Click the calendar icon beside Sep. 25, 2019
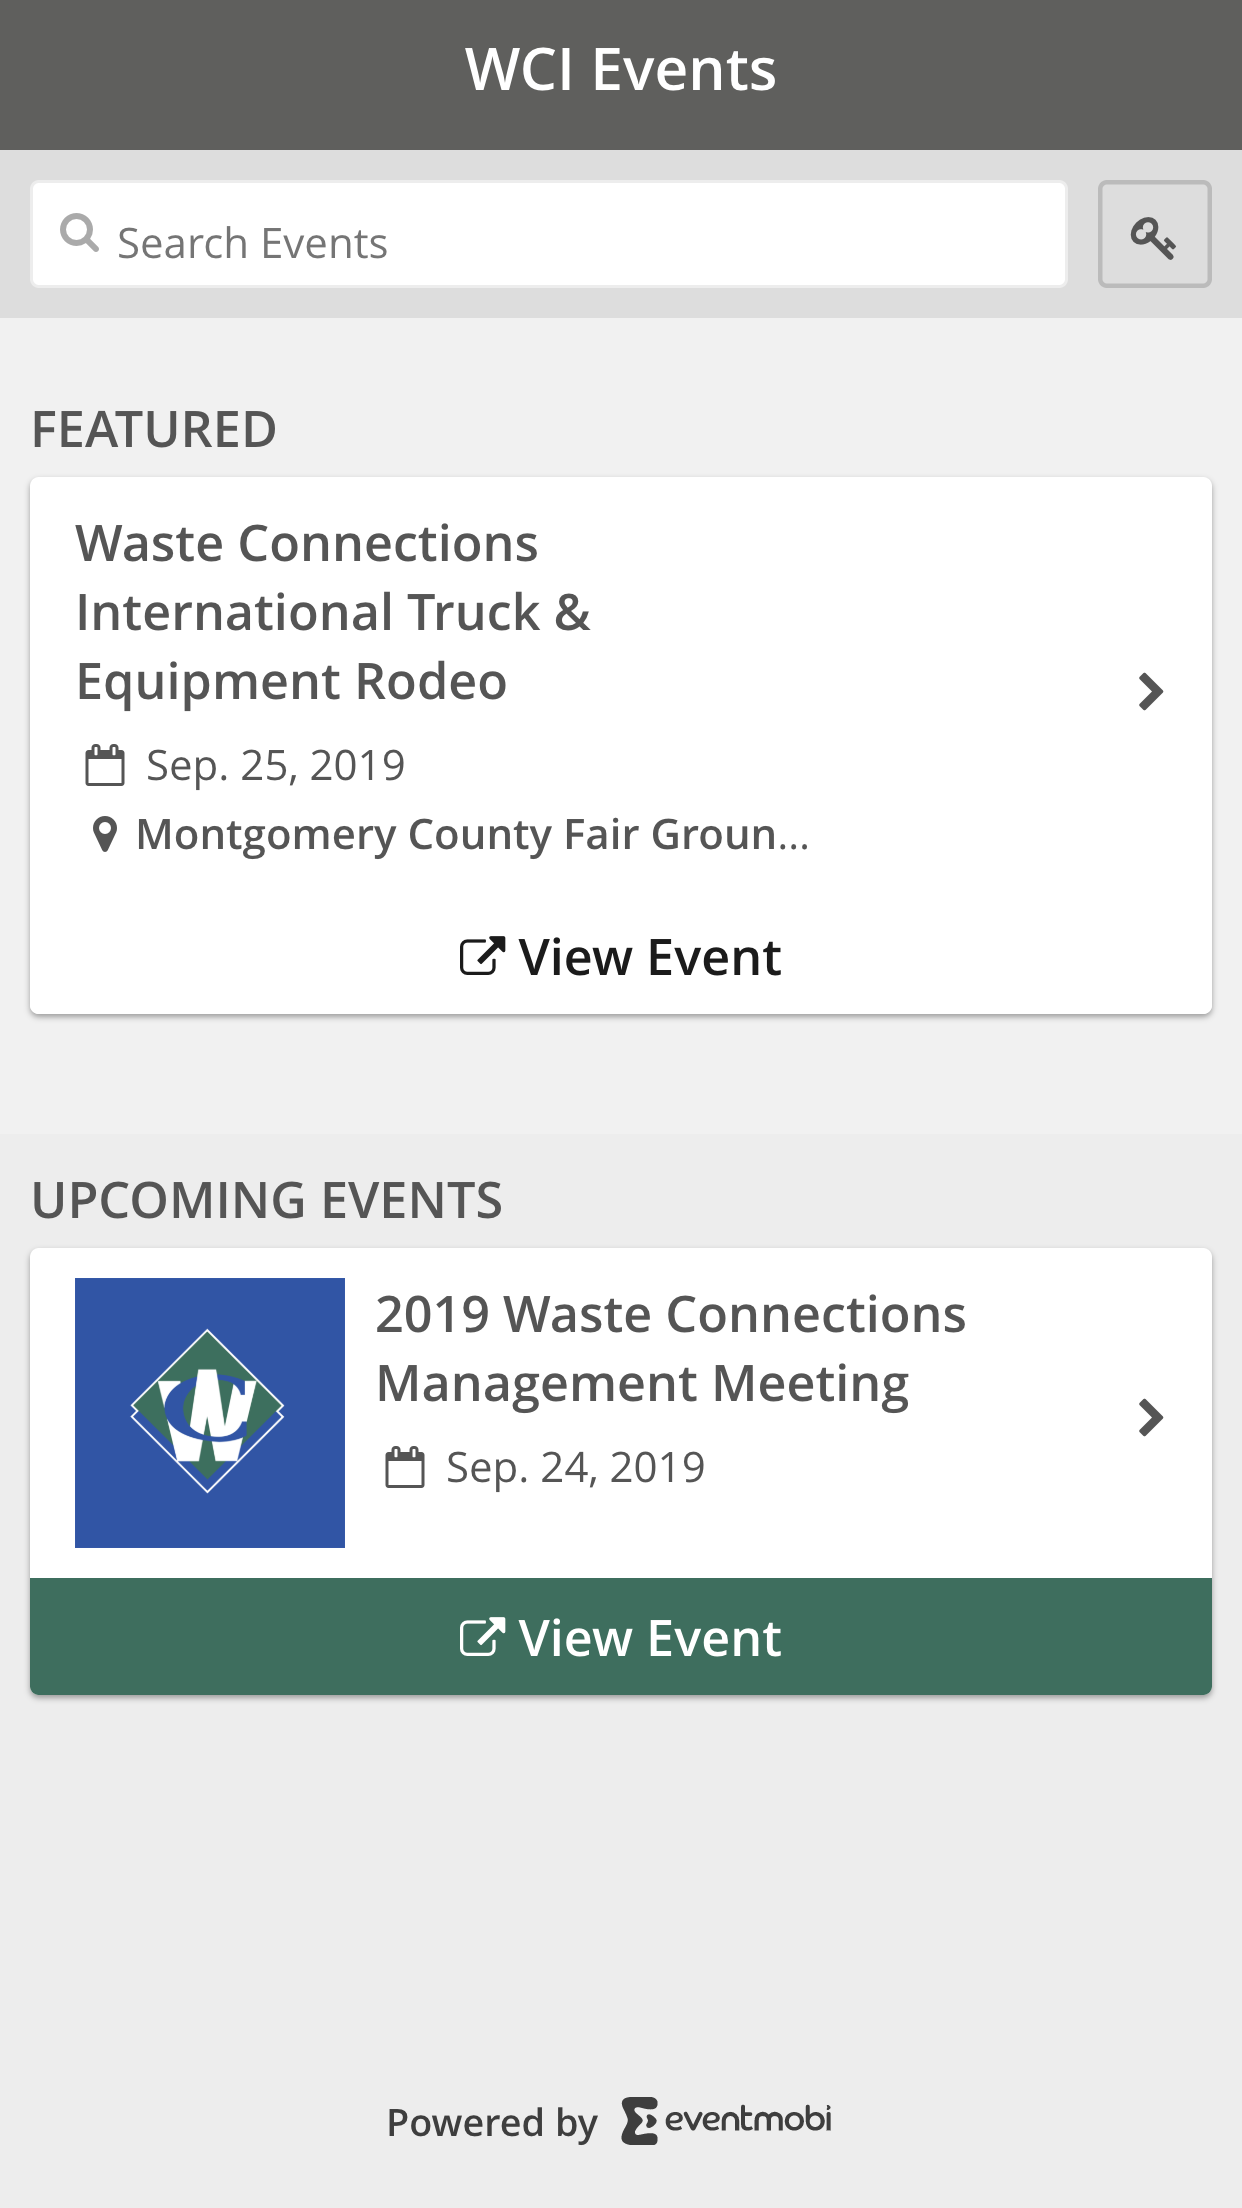This screenshot has height=2208, width=1242. click(104, 766)
